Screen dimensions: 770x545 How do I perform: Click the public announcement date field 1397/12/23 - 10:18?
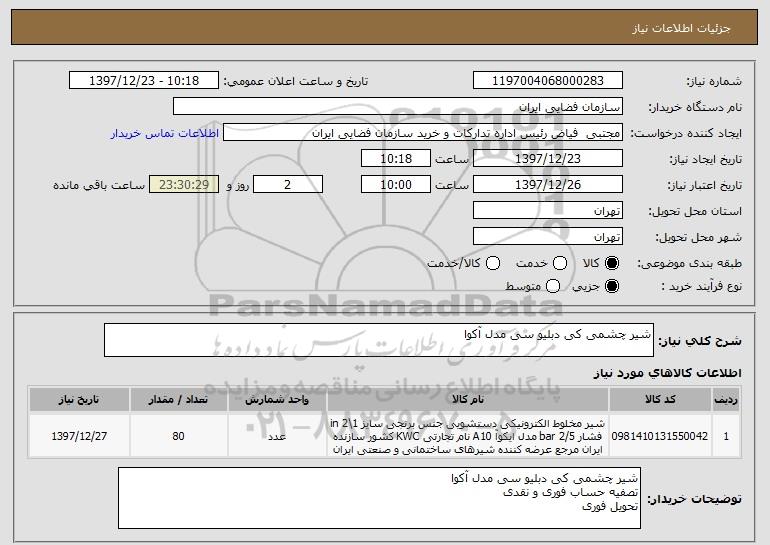(x=144, y=80)
